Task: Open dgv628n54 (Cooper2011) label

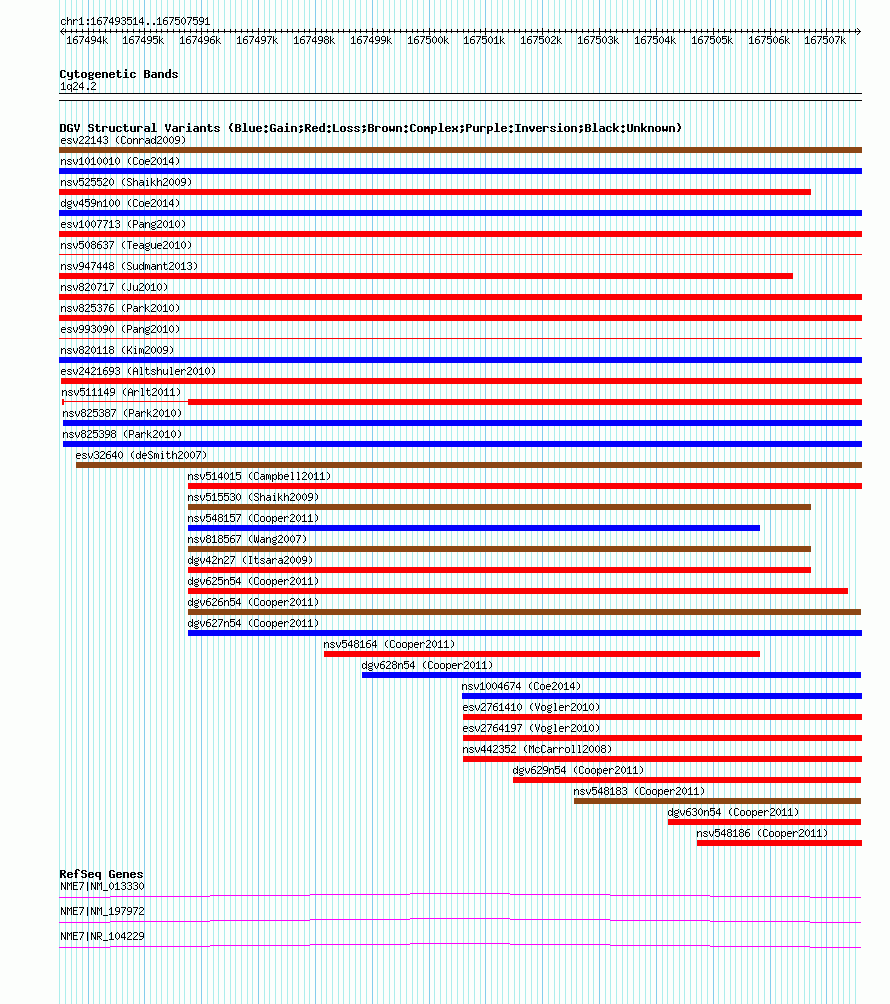Action: pos(427,665)
